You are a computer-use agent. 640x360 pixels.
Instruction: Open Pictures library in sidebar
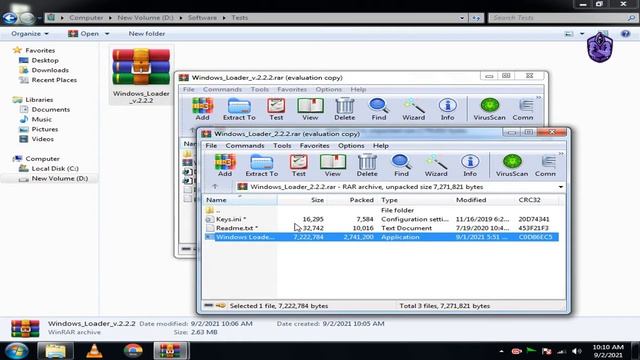point(44,129)
